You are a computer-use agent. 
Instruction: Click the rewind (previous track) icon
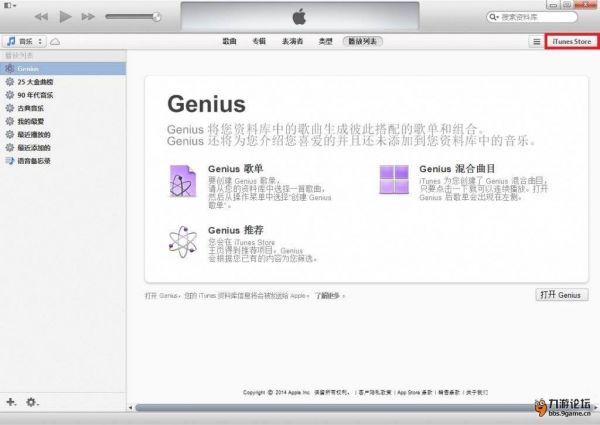click(x=42, y=17)
